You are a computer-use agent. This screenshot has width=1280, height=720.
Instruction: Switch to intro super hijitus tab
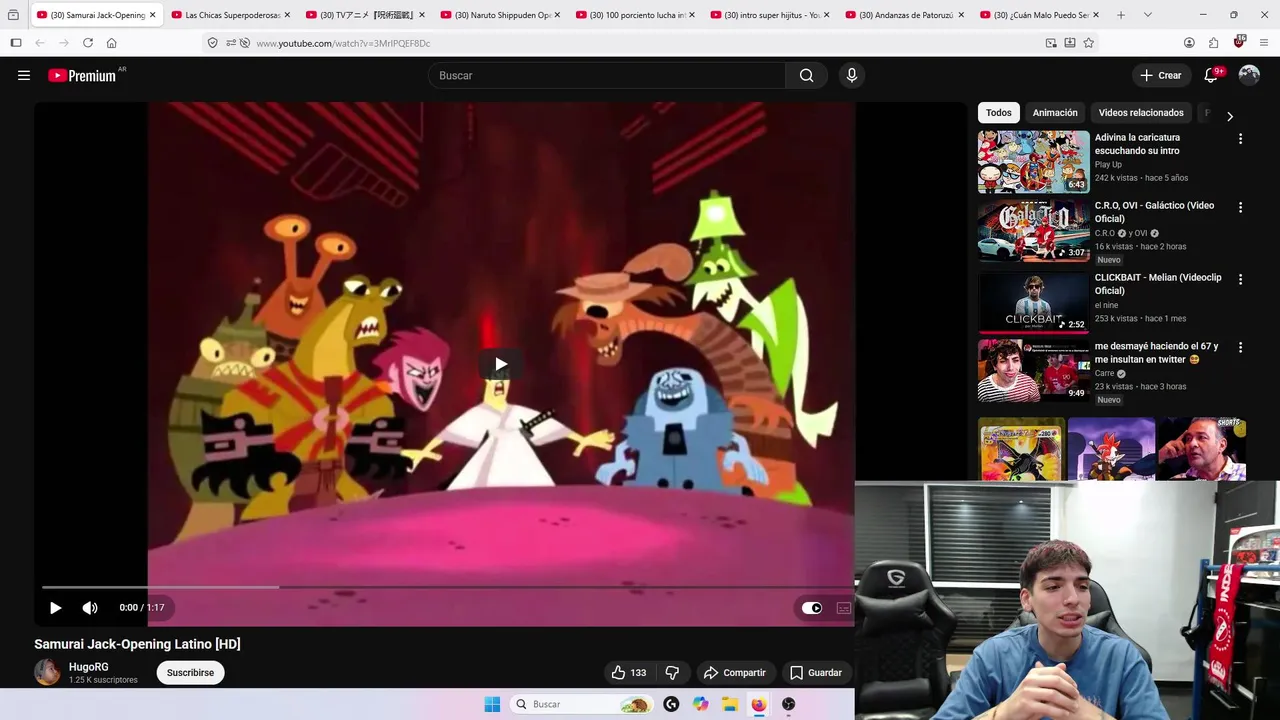click(x=771, y=15)
